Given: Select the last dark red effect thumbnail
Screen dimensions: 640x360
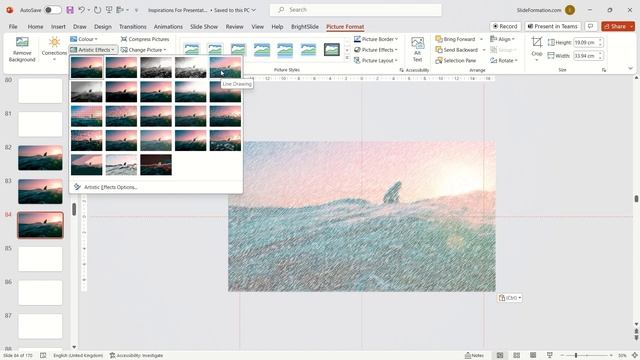Looking at the screenshot, I should (156, 164).
